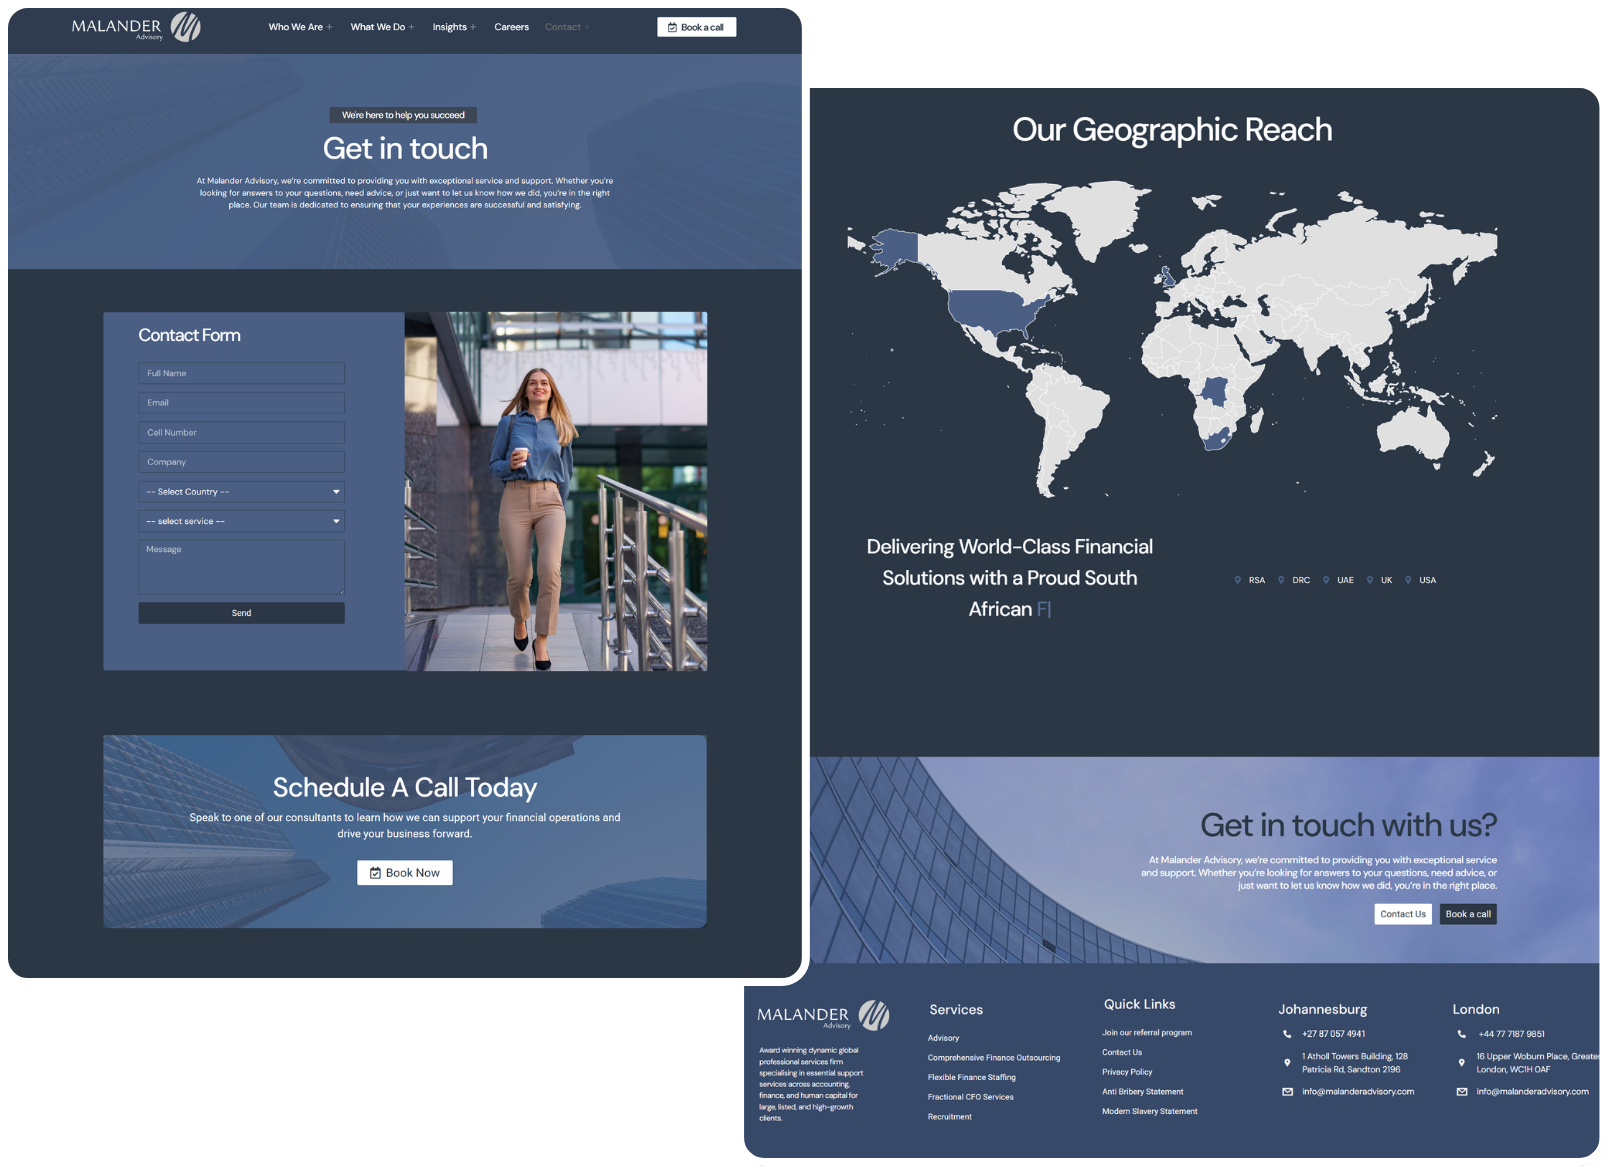Click the Malander logo in the footer
Screen dimensions: 1610x1168
(x=822, y=1016)
